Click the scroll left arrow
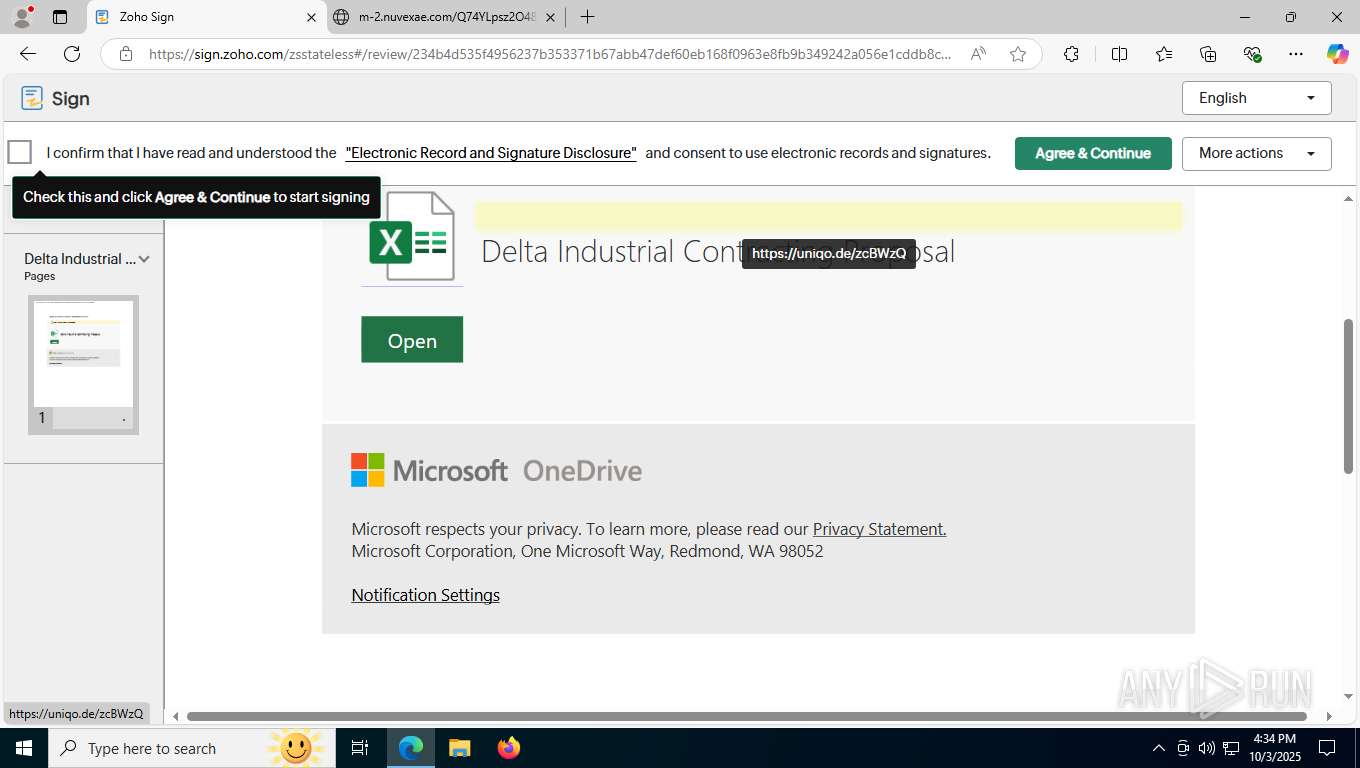1360x768 pixels. click(x=176, y=716)
